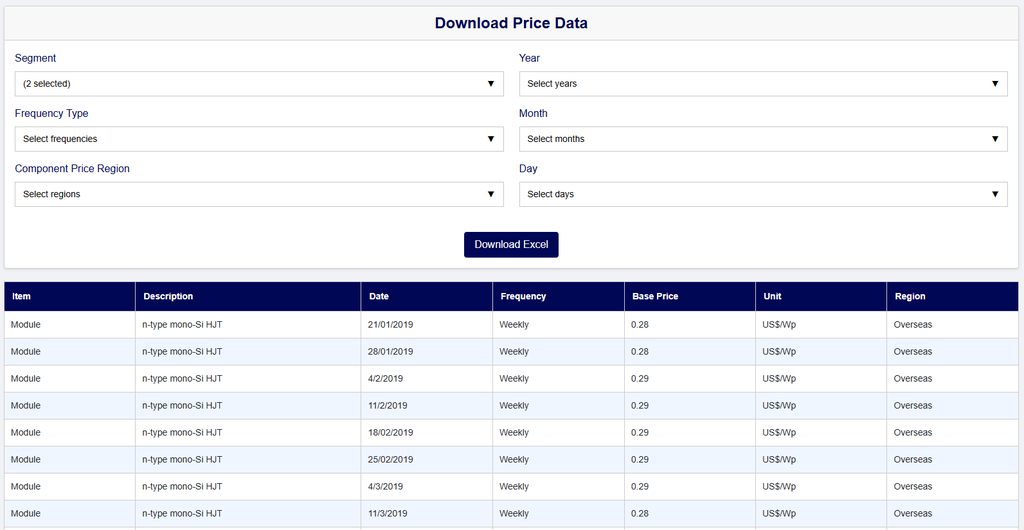Open the Month 'Select months' dropdown
1024x530 pixels.
(x=763, y=139)
